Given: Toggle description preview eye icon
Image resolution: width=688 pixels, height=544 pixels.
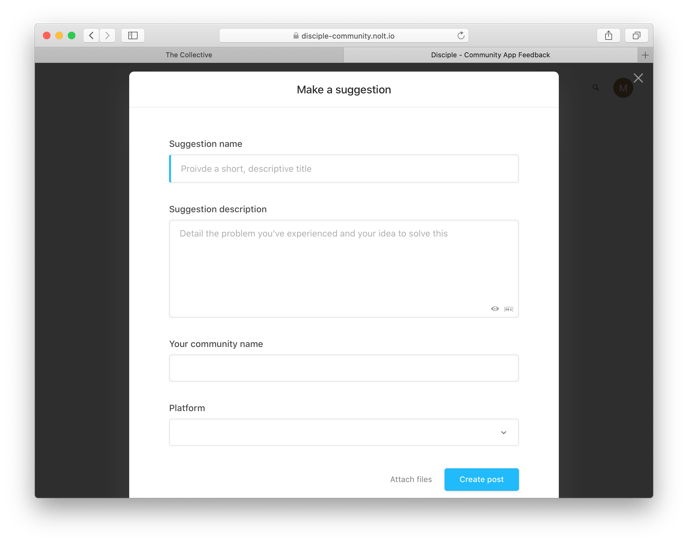Looking at the screenshot, I should (x=495, y=309).
